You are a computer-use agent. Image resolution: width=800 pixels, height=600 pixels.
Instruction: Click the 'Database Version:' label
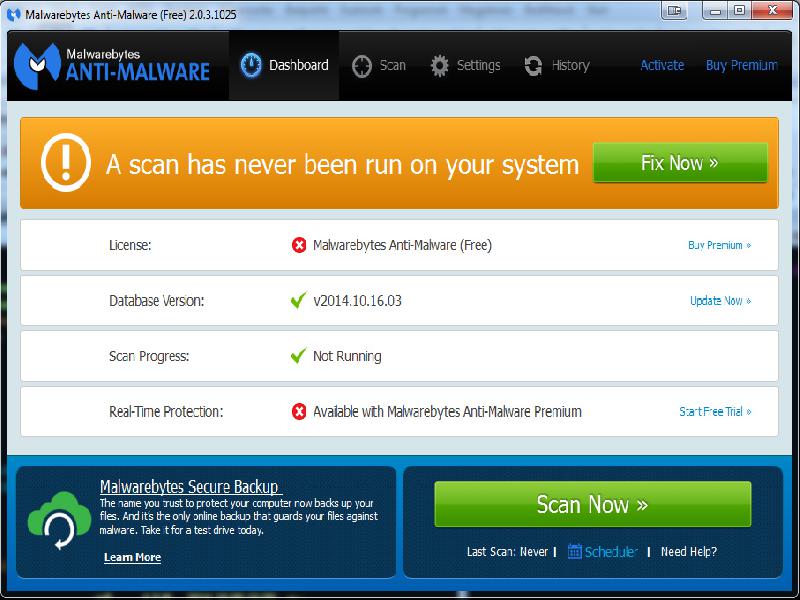pos(157,301)
